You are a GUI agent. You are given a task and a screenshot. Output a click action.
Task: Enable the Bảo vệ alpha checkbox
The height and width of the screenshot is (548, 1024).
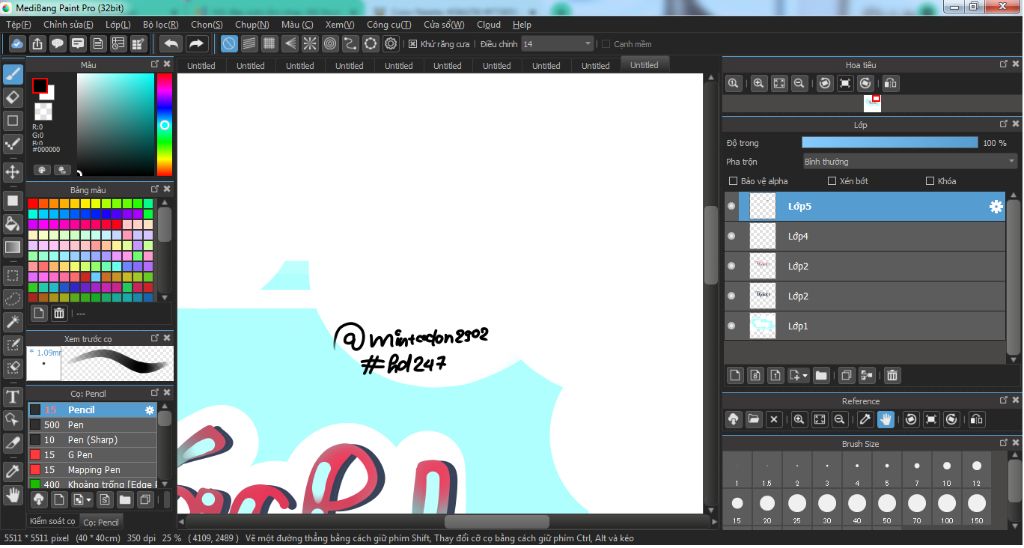pyautogui.click(x=732, y=181)
